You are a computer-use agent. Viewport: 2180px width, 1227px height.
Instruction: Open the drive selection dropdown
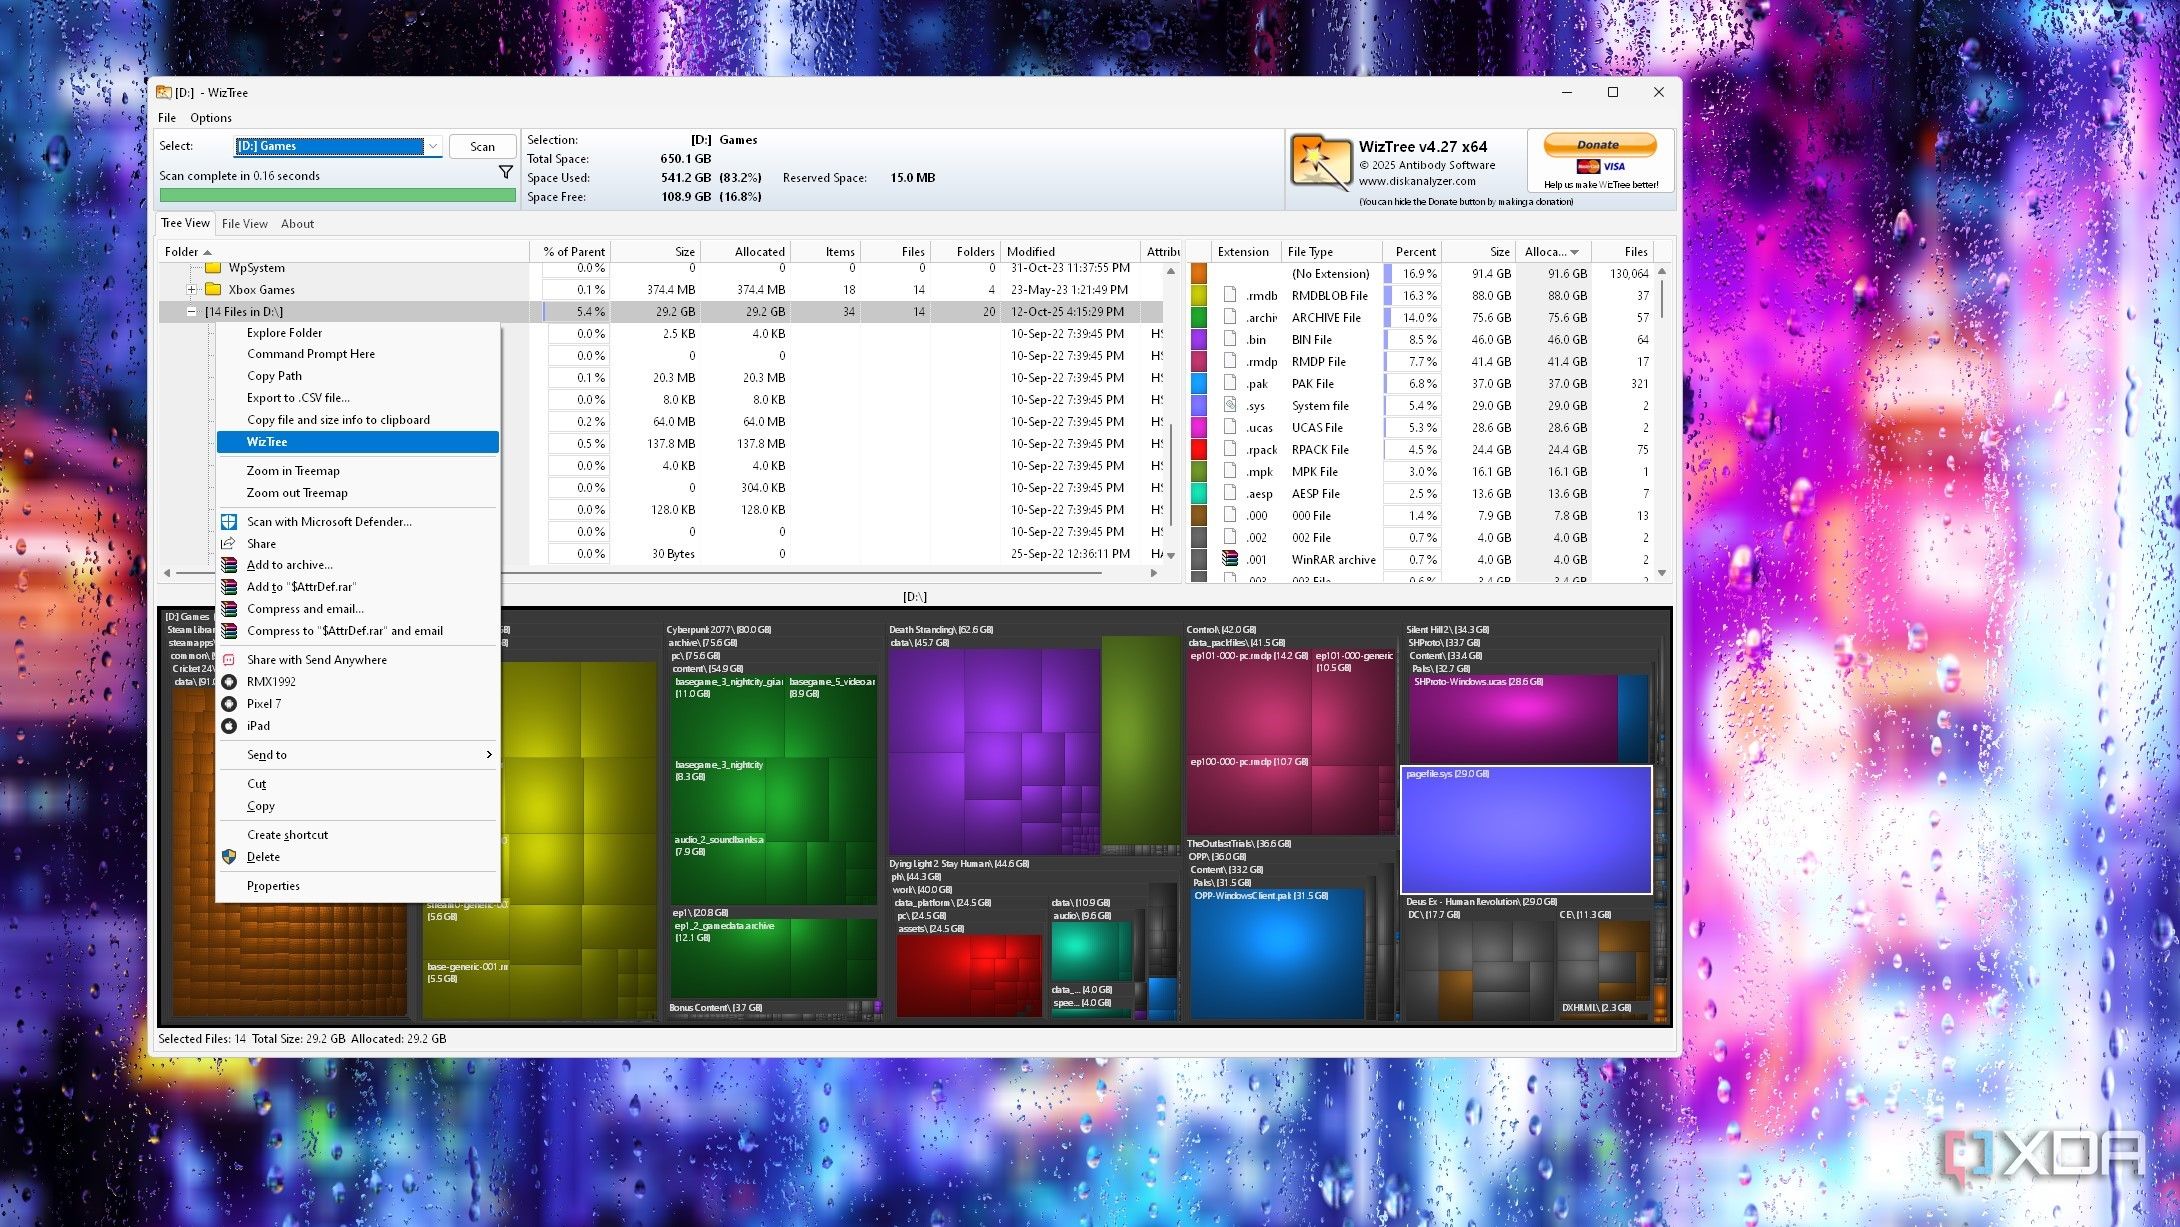433,146
